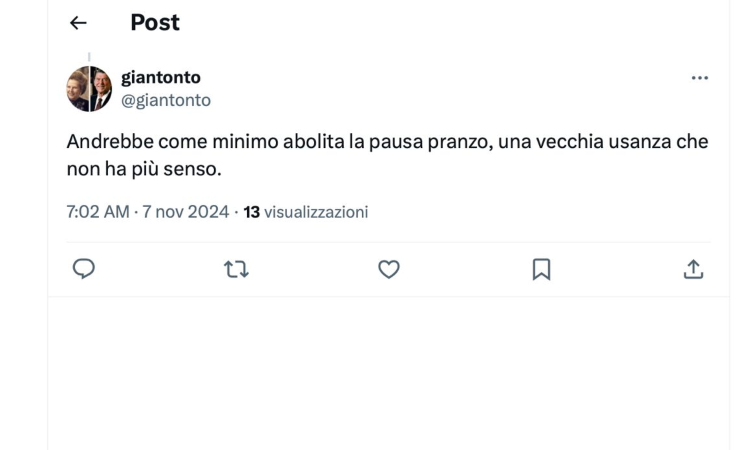740x450 pixels.
Task: Like the post with the heart icon
Action: [389, 269]
